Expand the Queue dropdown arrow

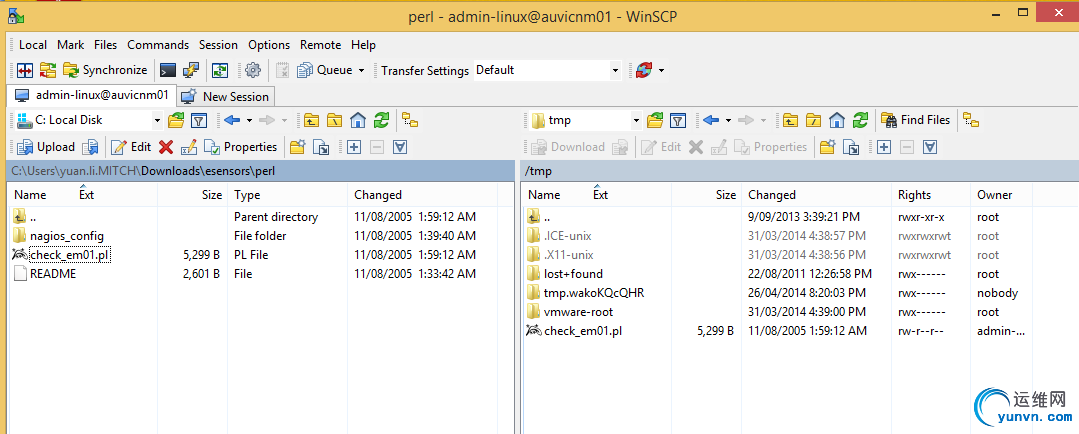pyautogui.click(x=361, y=70)
